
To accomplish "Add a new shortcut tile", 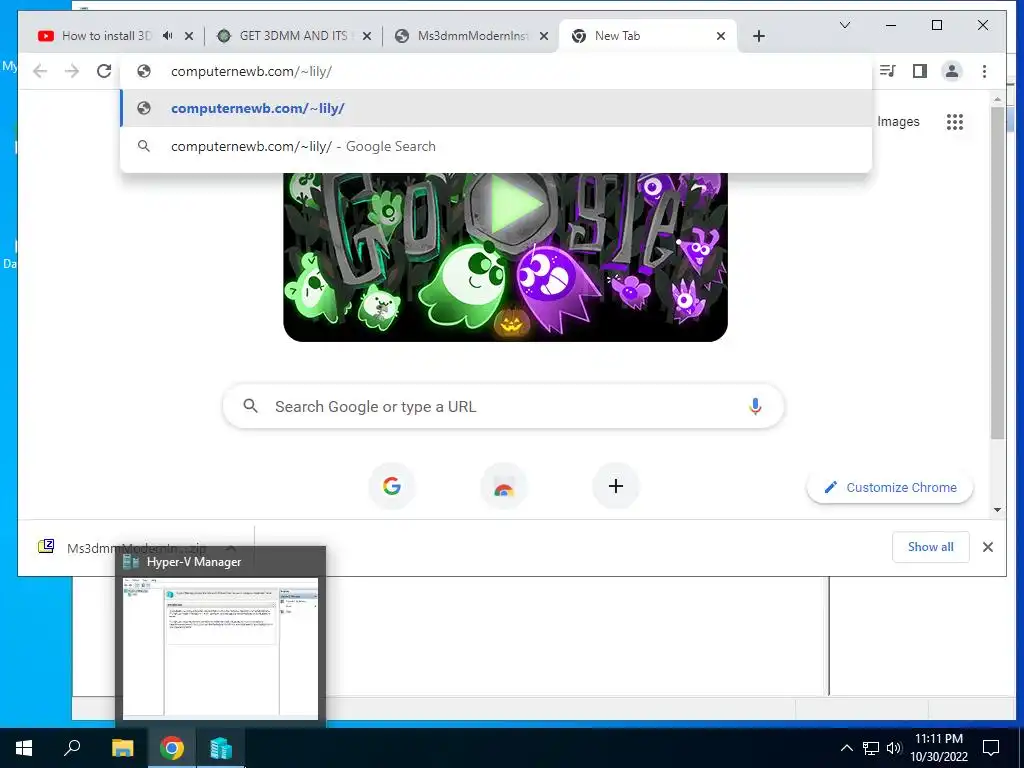I will pyautogui.click(x=615, y=486).
